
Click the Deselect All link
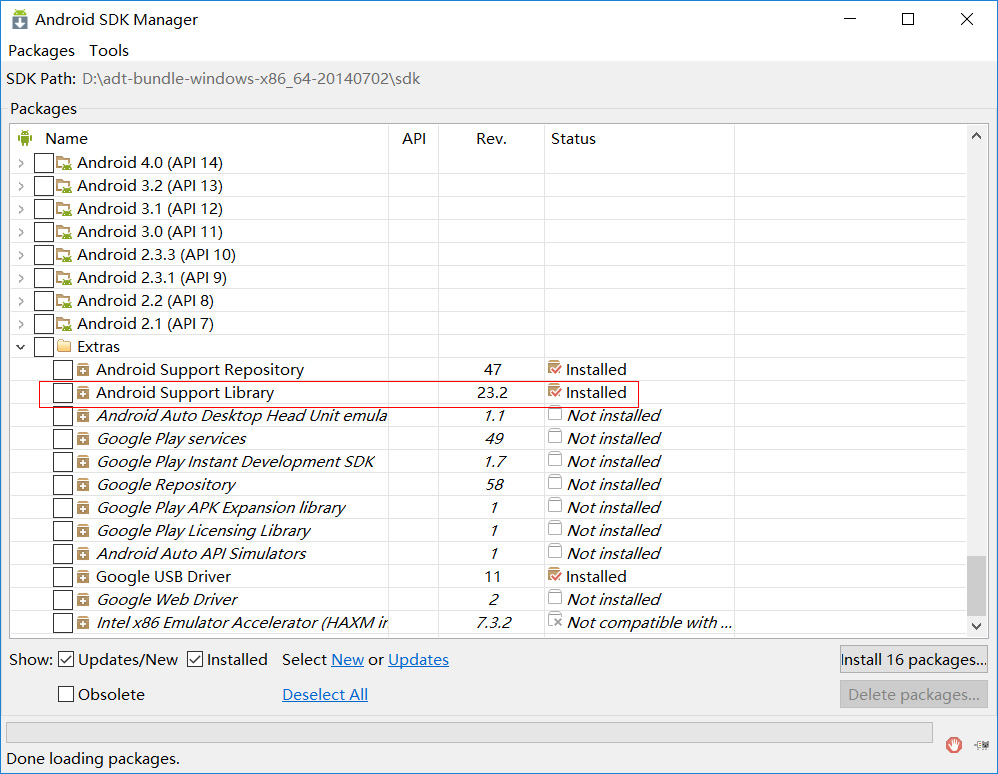(x=325, y=694)
